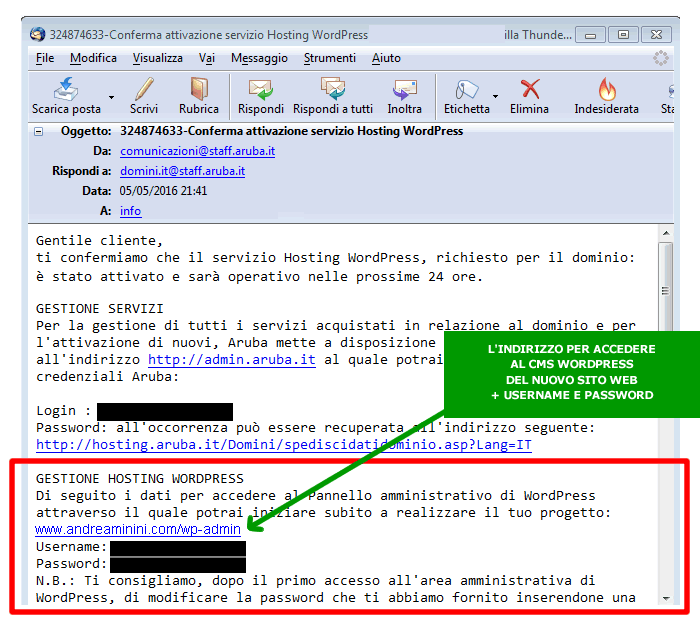Click sender comunicazioni@staff.aruba.it address
Image resolution: width=700 pixels, height=620 pixels.
tap(197, 151)
